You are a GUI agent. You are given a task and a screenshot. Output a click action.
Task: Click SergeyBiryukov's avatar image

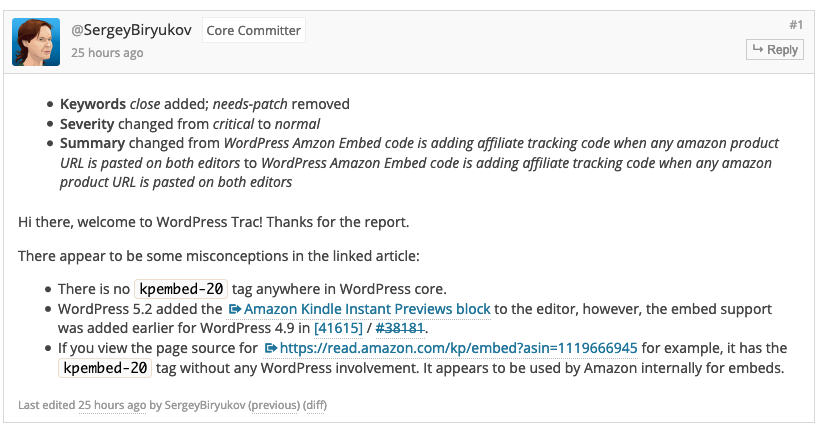pyautogui.click(x=36, y=41)
